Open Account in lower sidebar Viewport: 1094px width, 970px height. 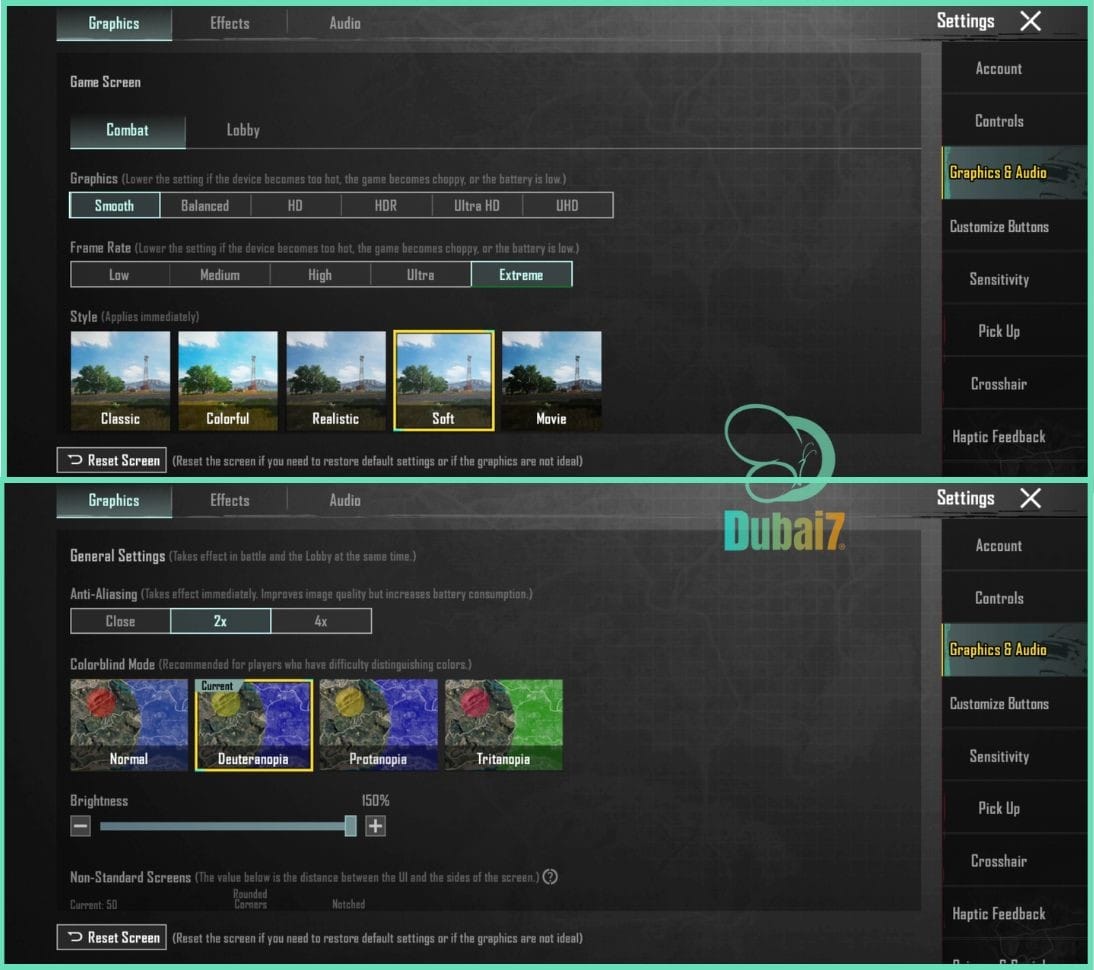click(x=1014, y=546)
